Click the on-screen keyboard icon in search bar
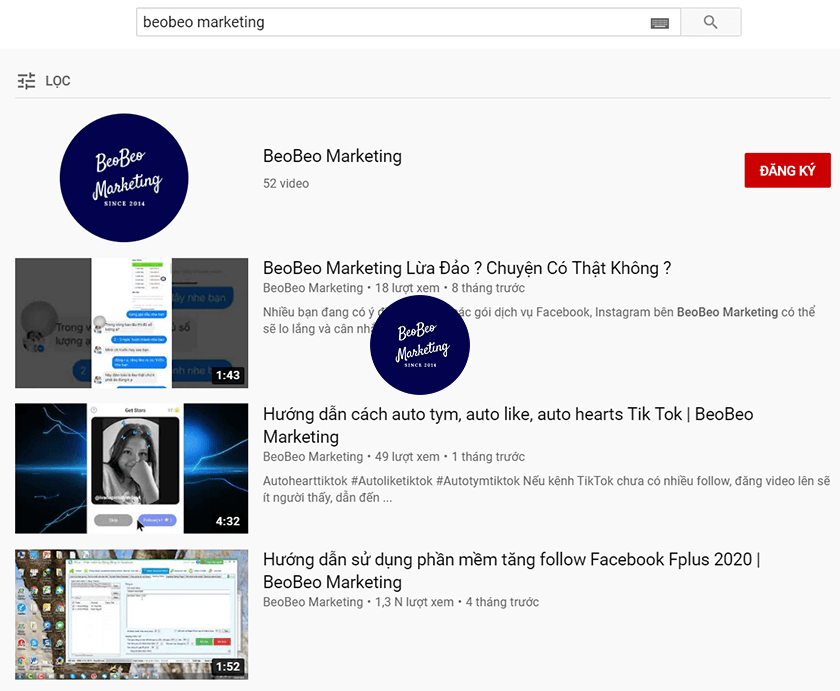Screen dimensions: 840x691 tap(659, 21)
